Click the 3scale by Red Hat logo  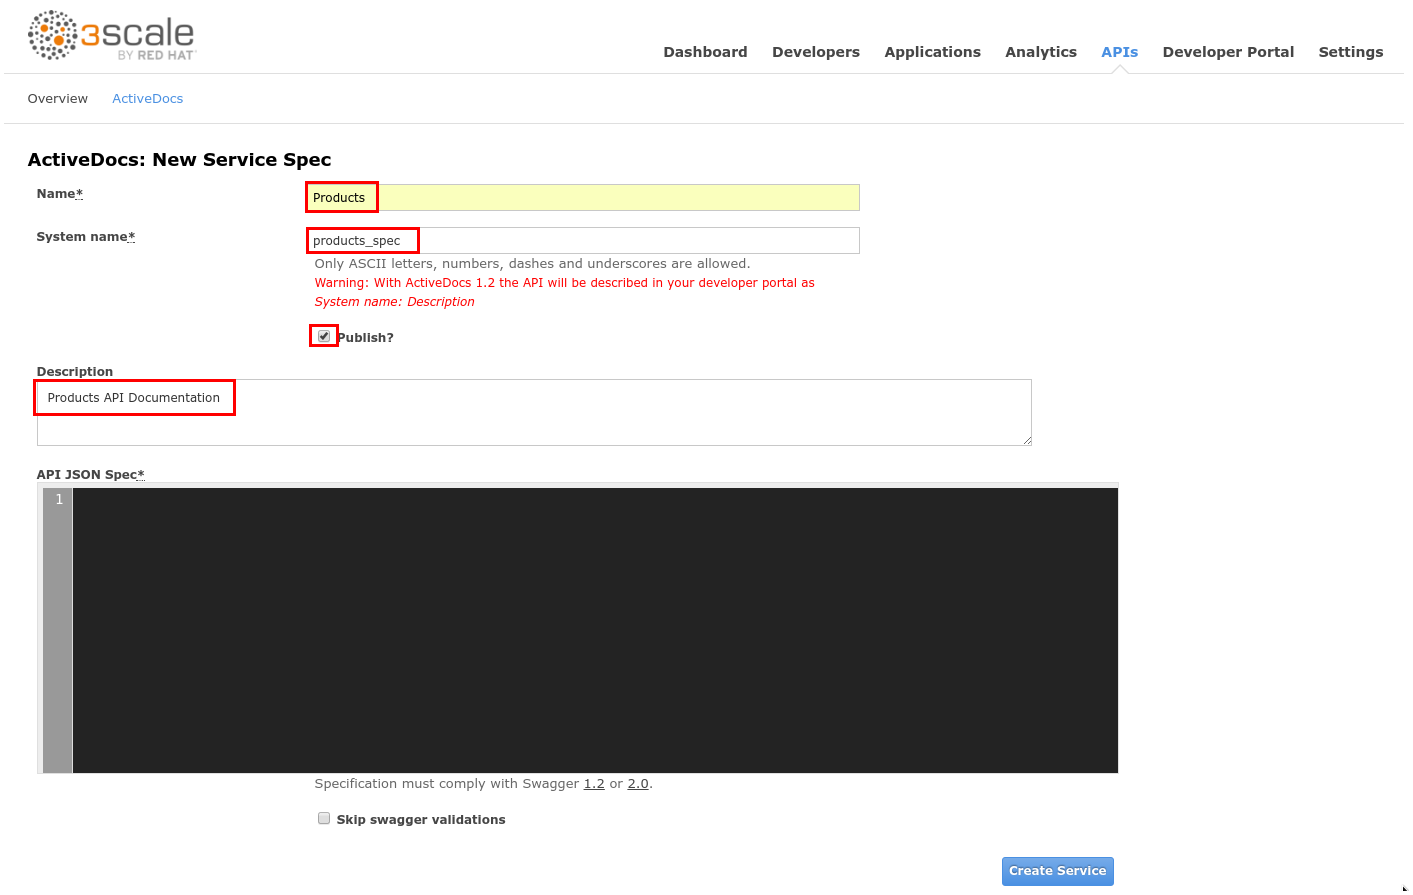tap(111, 36)
